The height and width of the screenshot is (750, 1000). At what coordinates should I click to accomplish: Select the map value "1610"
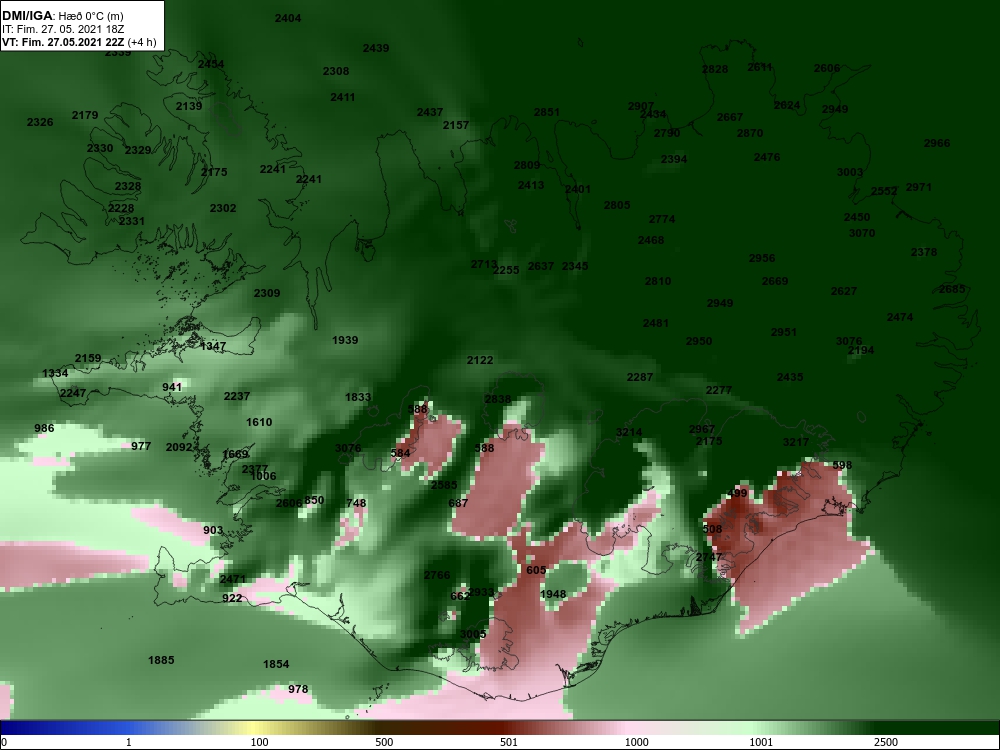(259, 422)
